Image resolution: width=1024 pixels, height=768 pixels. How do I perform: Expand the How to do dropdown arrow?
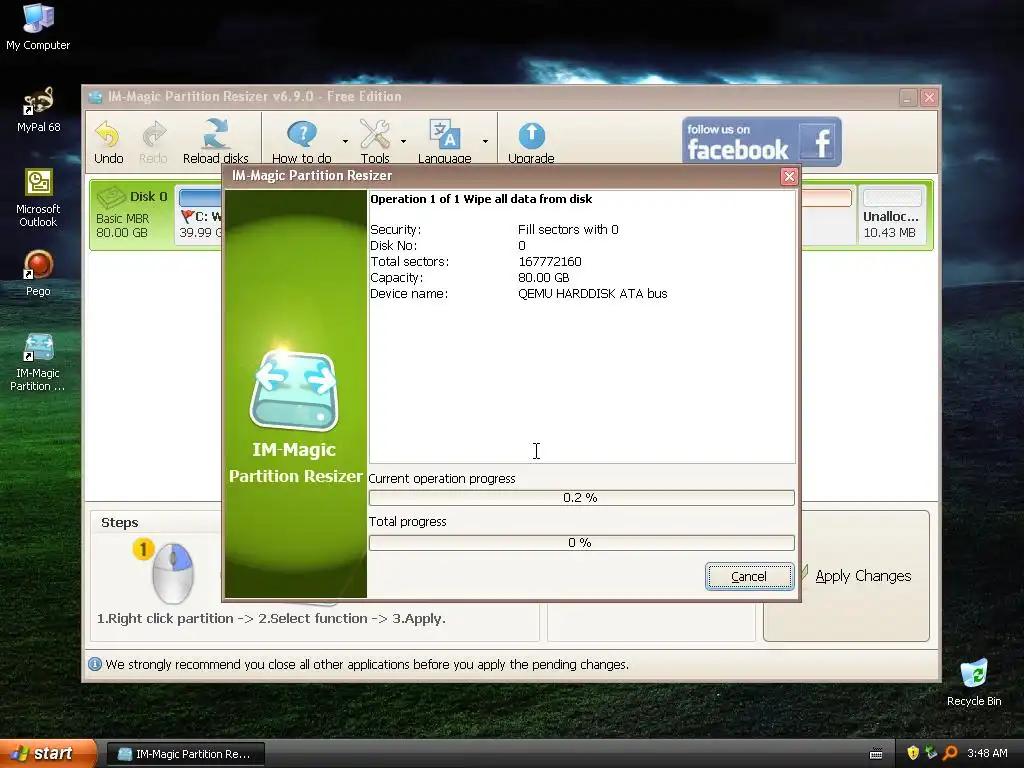(345, 141)
